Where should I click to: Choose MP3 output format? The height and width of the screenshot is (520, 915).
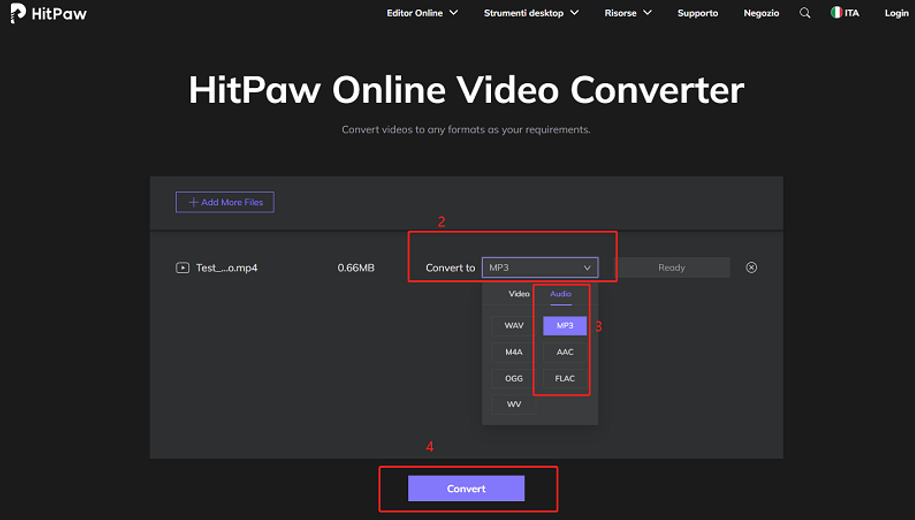pos(565,326)
